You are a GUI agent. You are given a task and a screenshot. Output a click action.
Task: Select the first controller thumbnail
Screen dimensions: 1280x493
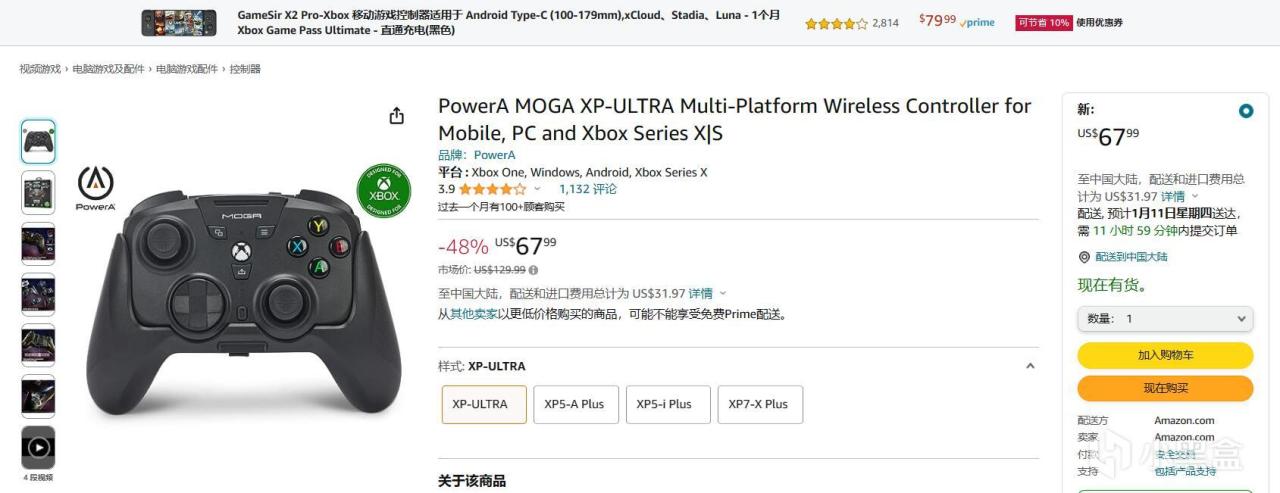38,141
